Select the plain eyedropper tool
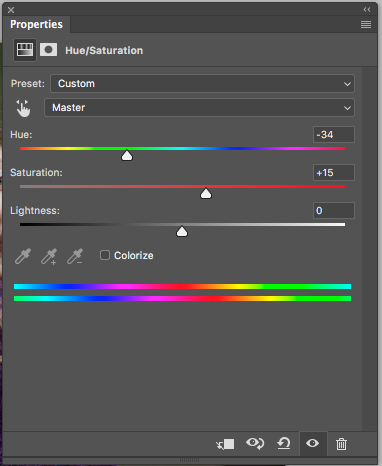Viewport: 382px width, 466px height. tap(23, 256)
